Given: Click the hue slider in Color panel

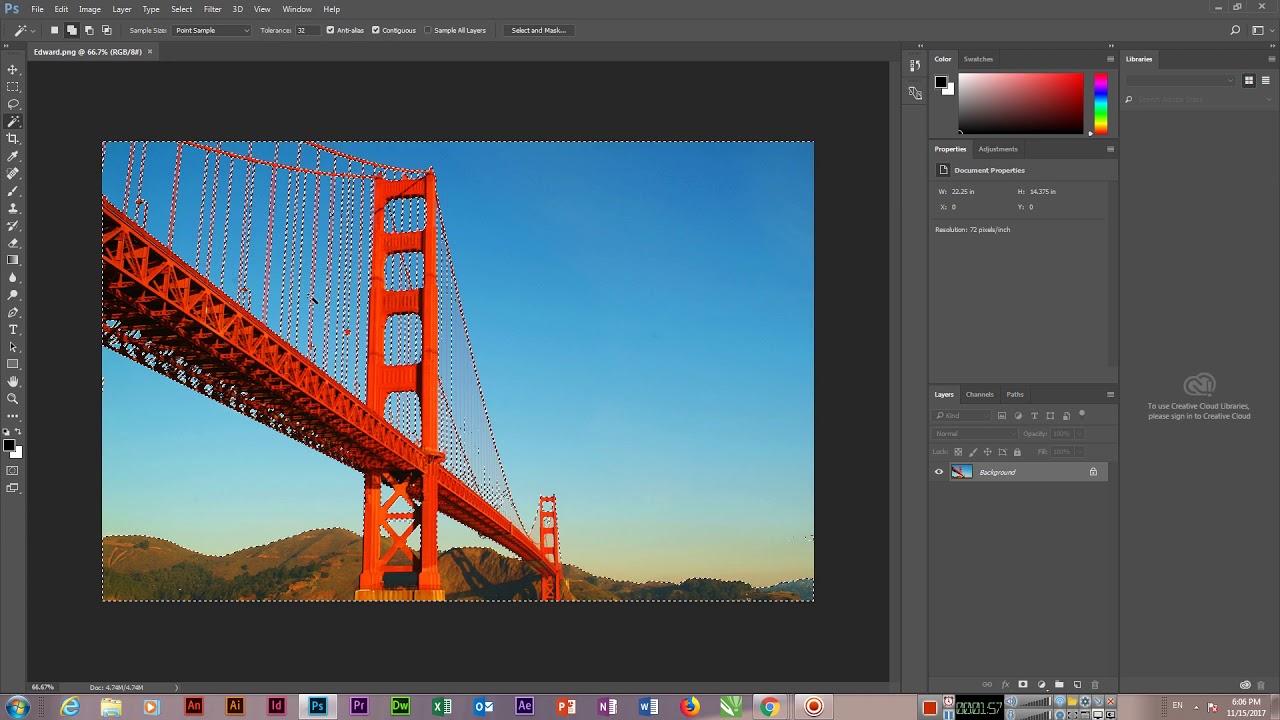Looking at the screenshot, I should click(x=1100, y=103).
